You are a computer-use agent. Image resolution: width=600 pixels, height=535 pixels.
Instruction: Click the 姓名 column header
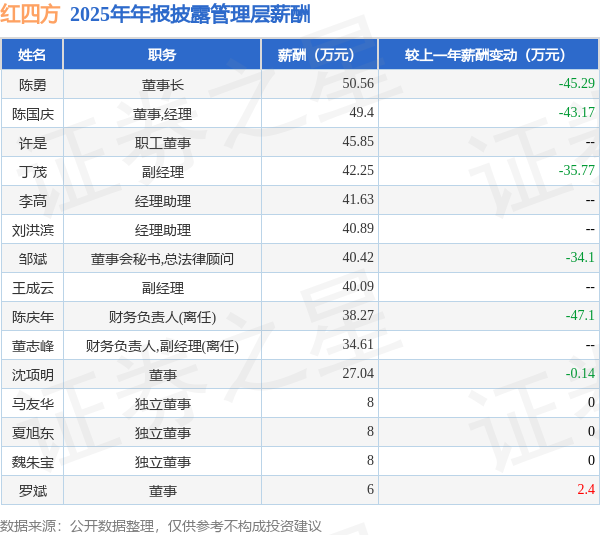click(32, 54)
